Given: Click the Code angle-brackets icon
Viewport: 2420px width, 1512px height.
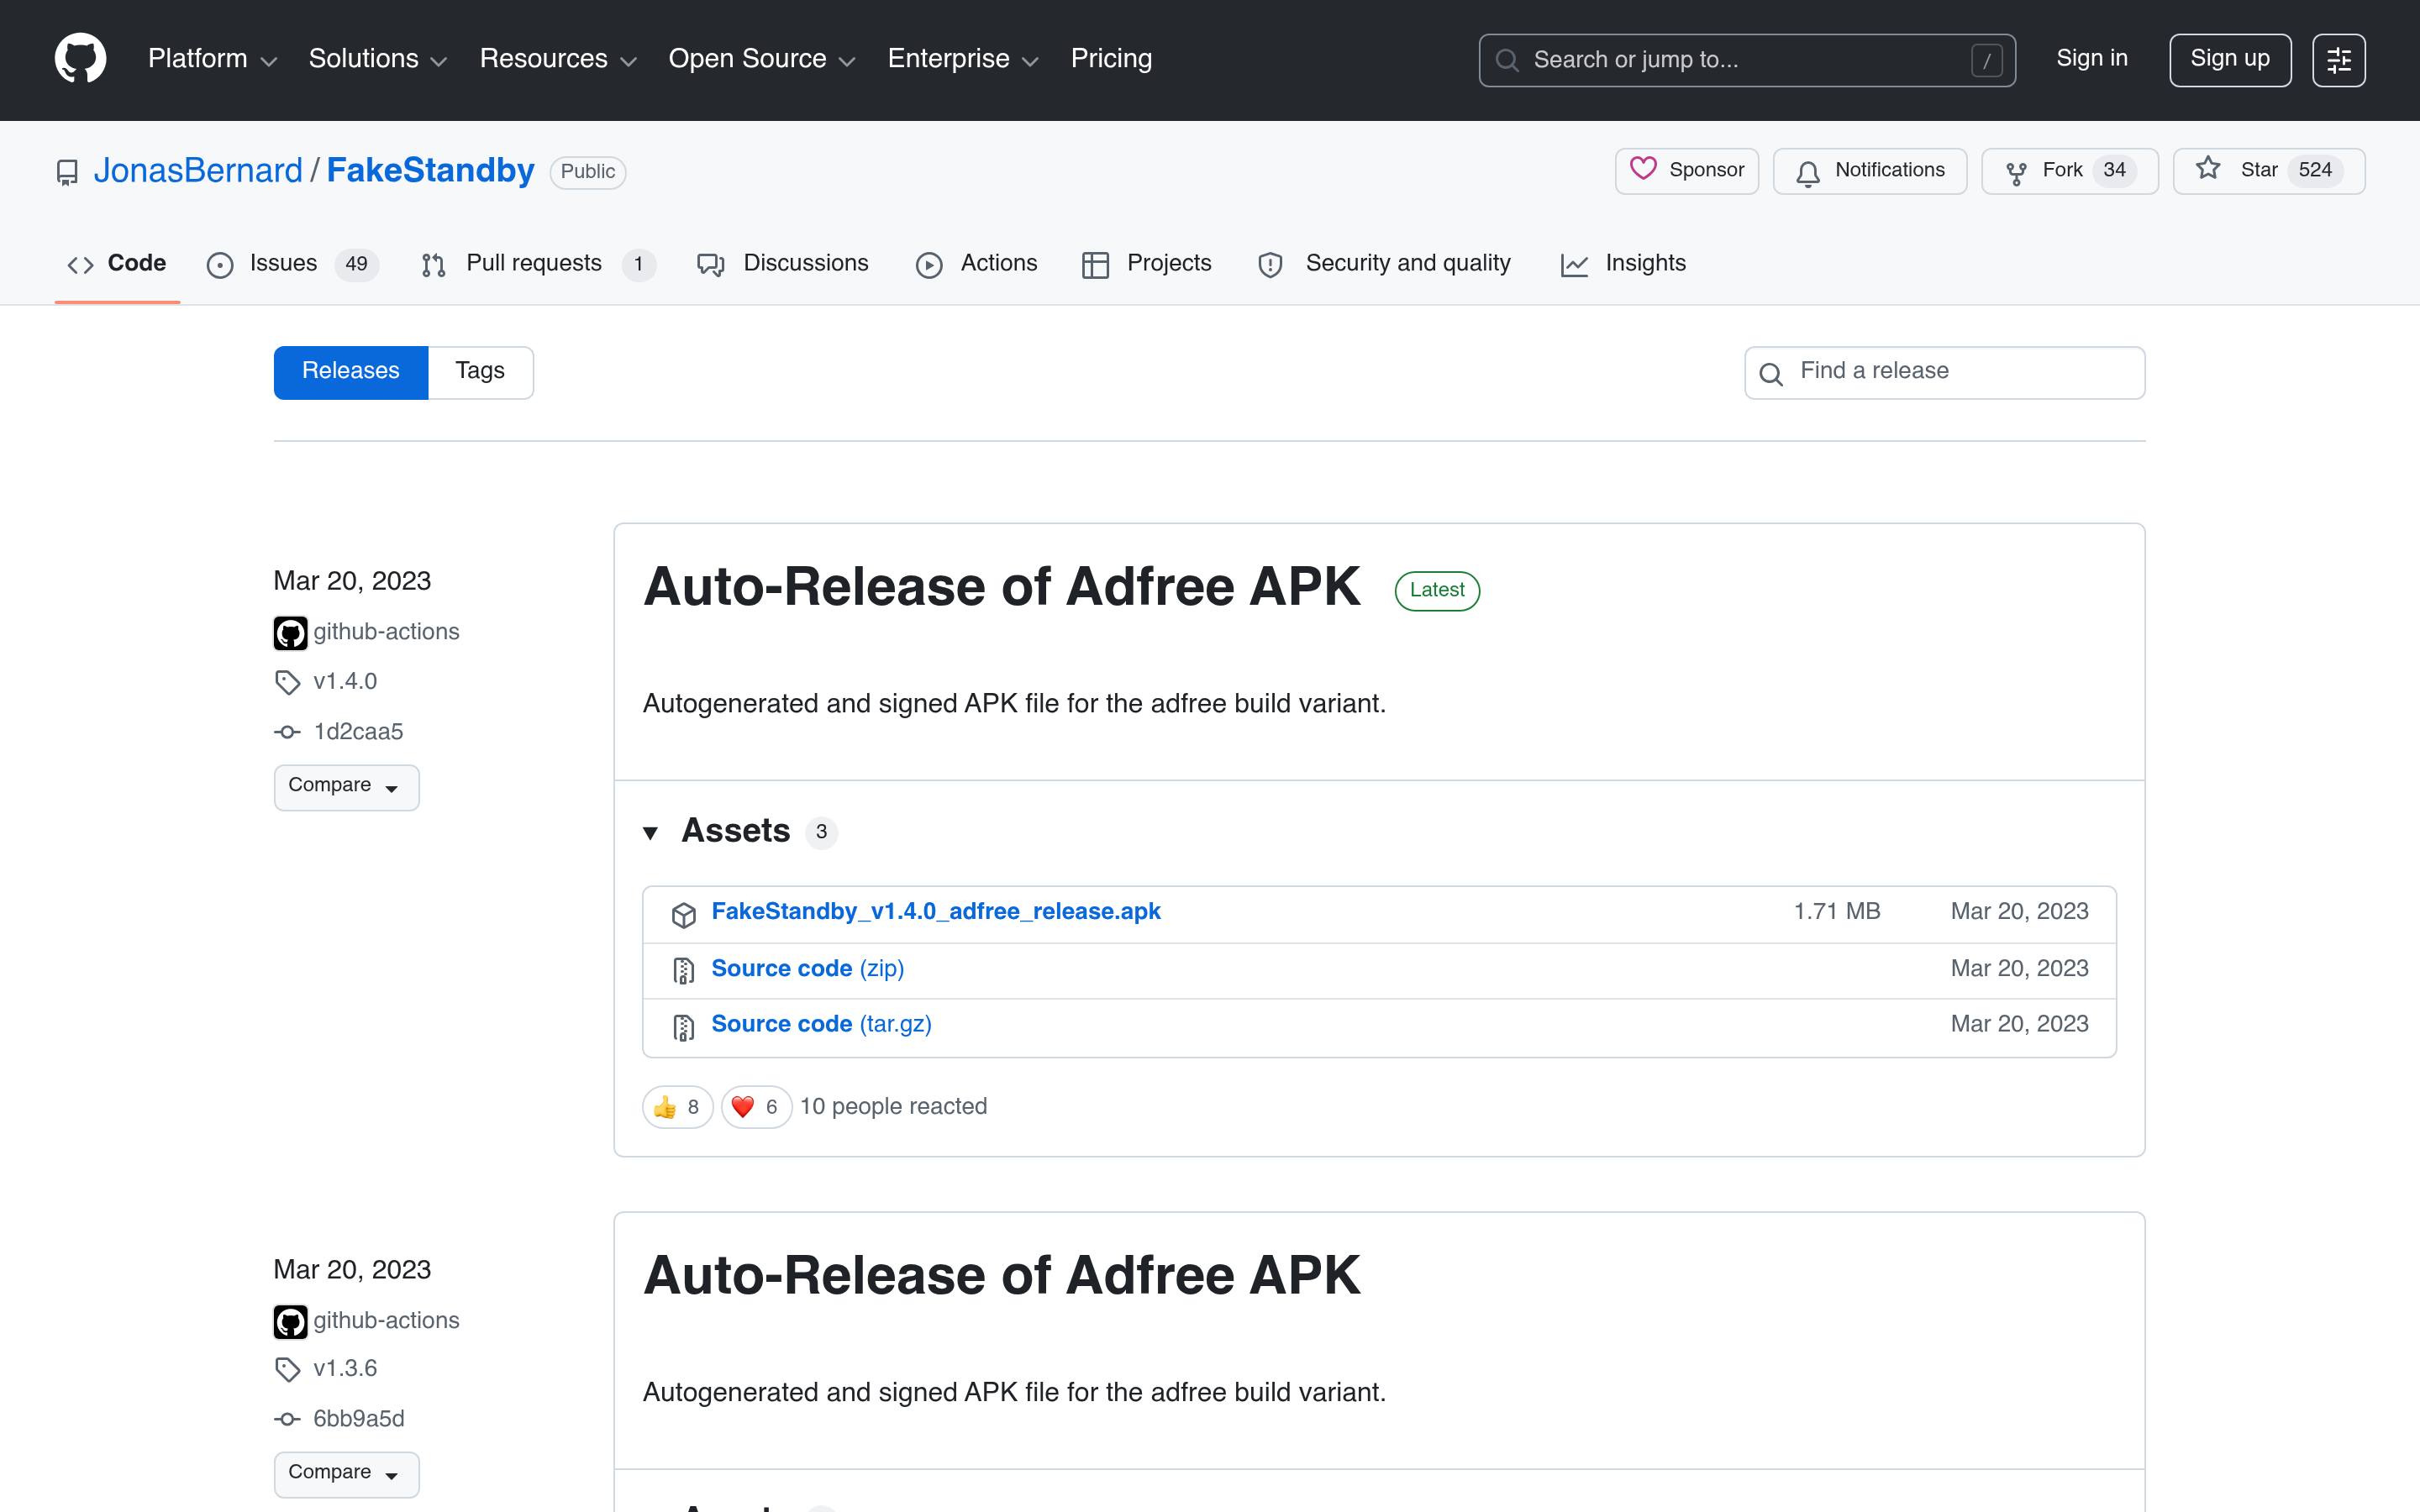Looking at the screenshot, I should 80,264.
